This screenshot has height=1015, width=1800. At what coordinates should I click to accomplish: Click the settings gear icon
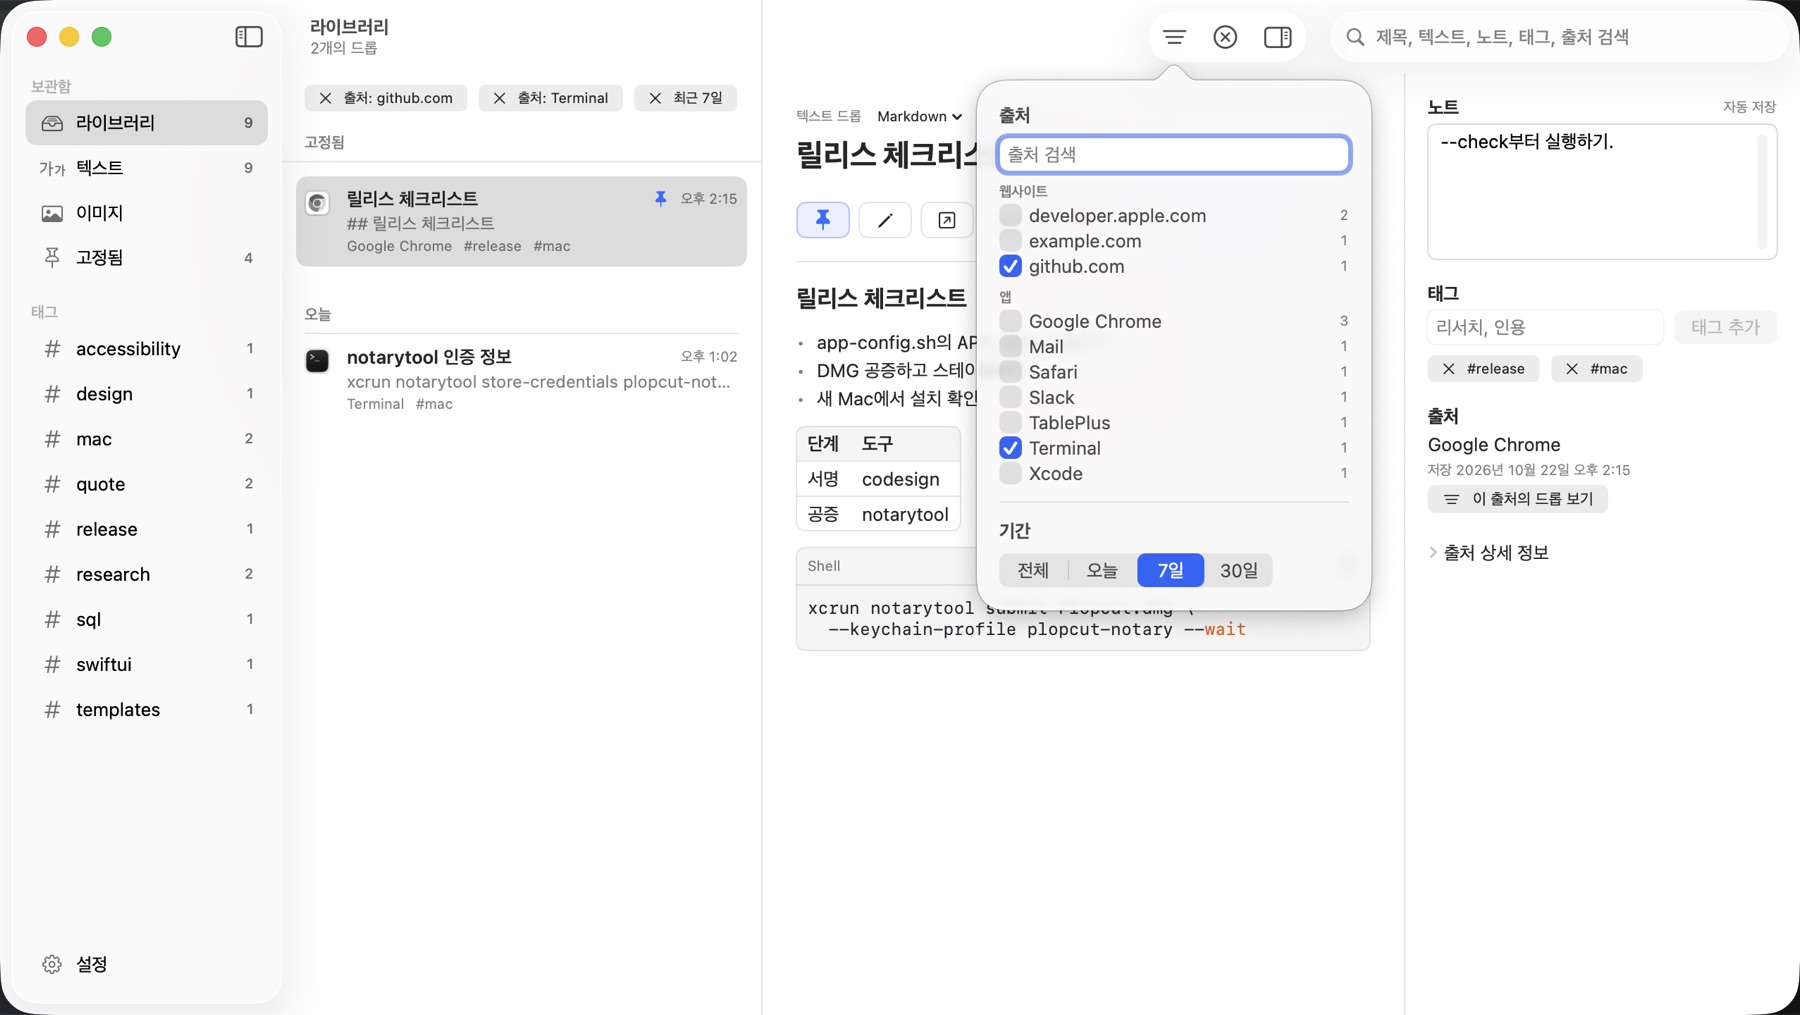tap(52, 964)
